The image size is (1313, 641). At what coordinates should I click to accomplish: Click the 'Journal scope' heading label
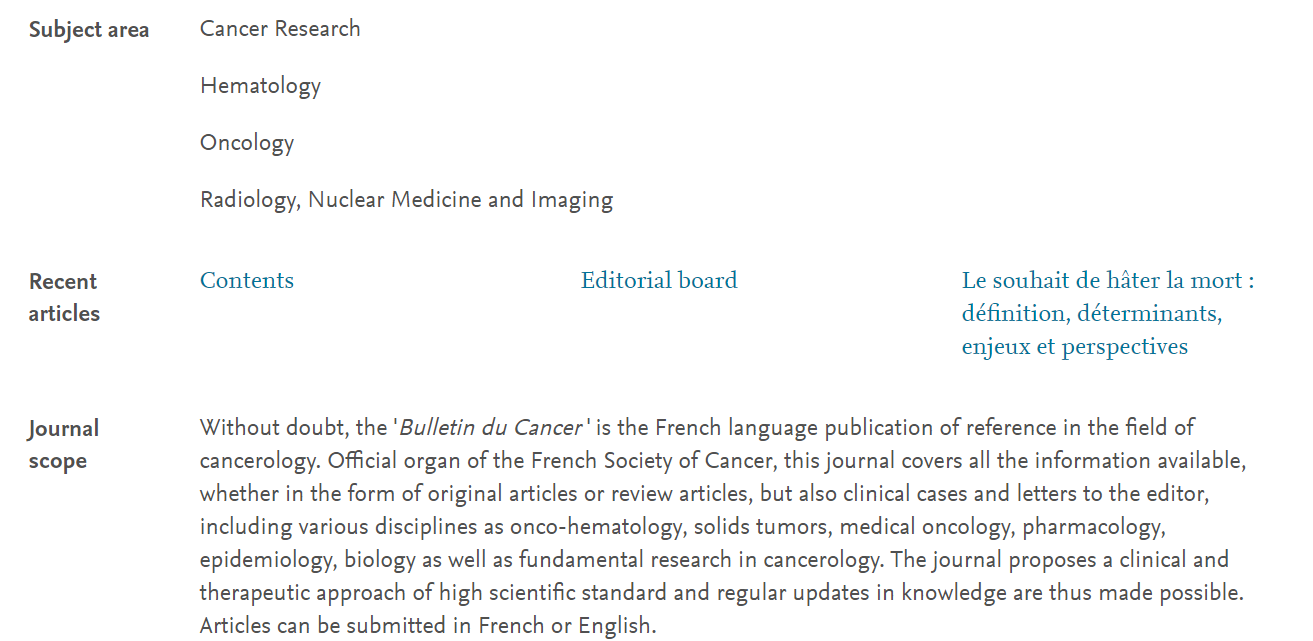[63, 445]
